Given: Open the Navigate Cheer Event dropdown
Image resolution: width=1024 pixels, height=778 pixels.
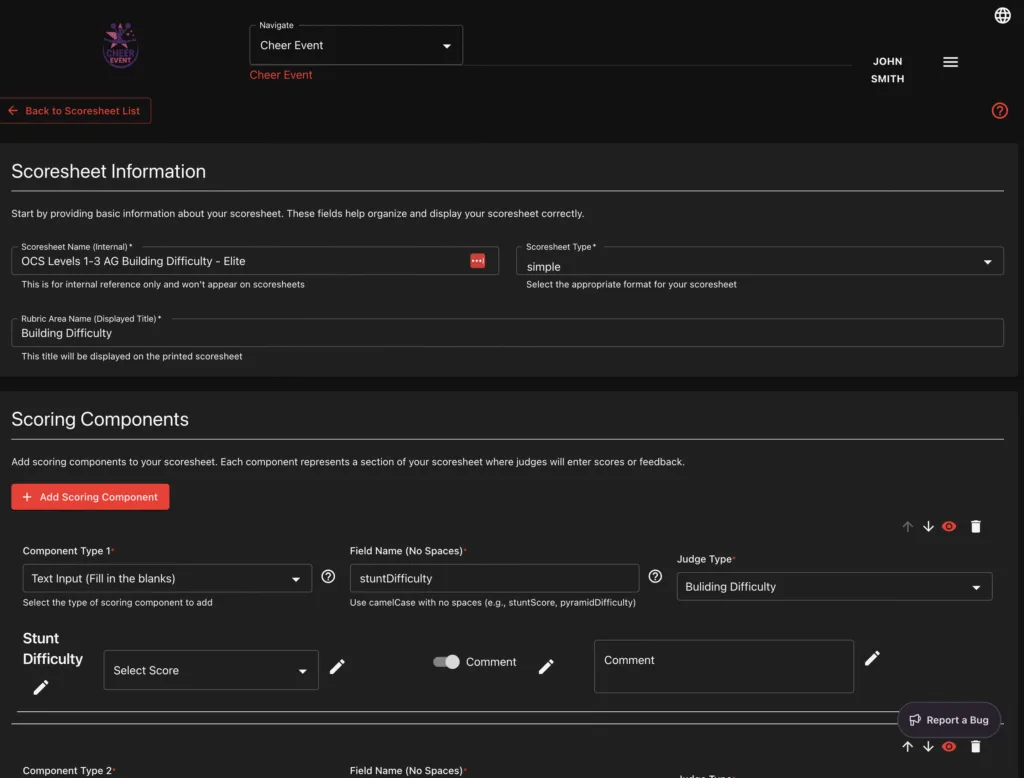Looking at the screenshot, I should tap(356, 46).
